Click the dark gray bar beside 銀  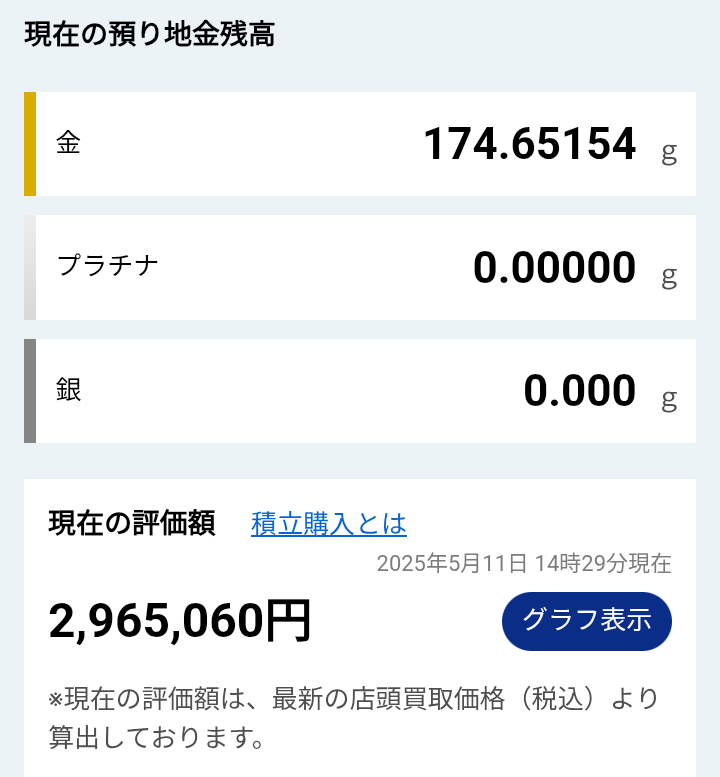tap(30, 391)
